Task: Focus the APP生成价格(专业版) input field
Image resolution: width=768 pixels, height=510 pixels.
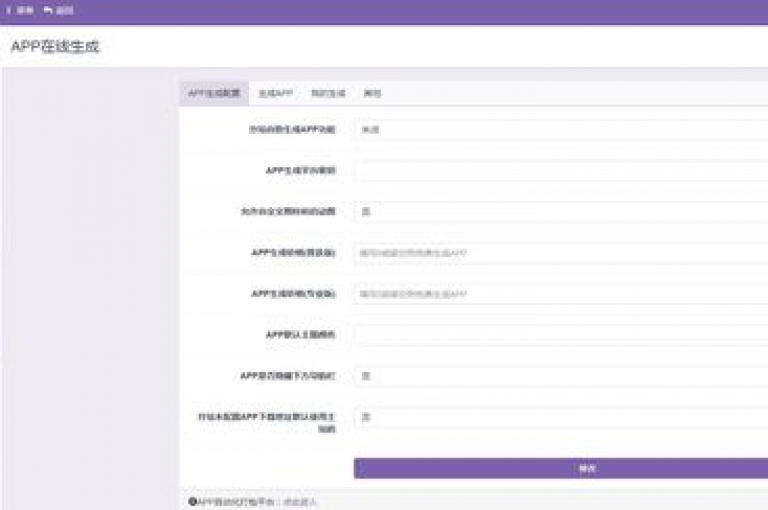Action: click(561, 294)
